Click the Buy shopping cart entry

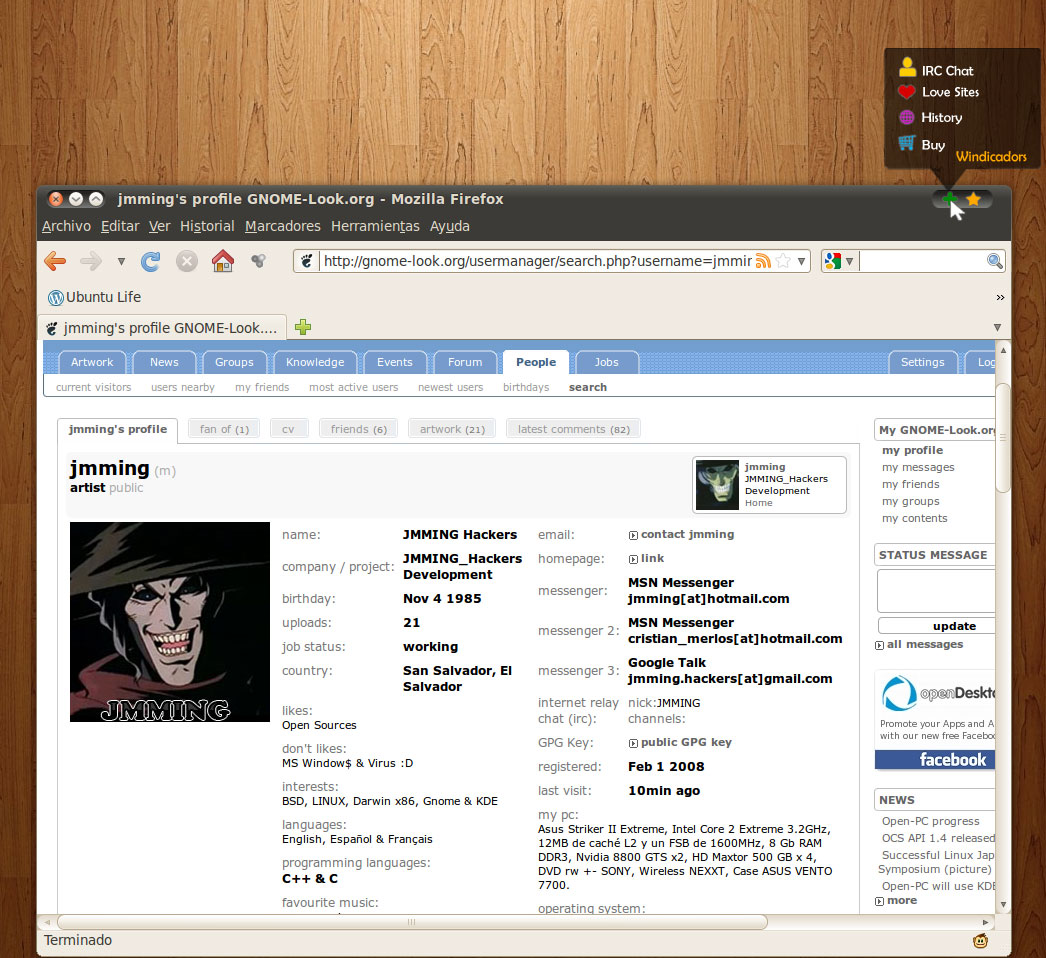pos(921,144)
